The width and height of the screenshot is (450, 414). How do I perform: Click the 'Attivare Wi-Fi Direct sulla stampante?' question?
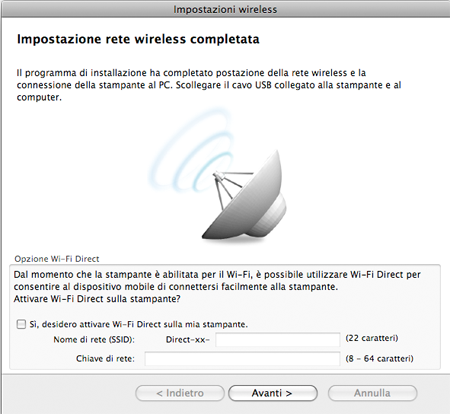tap(97, 299)
